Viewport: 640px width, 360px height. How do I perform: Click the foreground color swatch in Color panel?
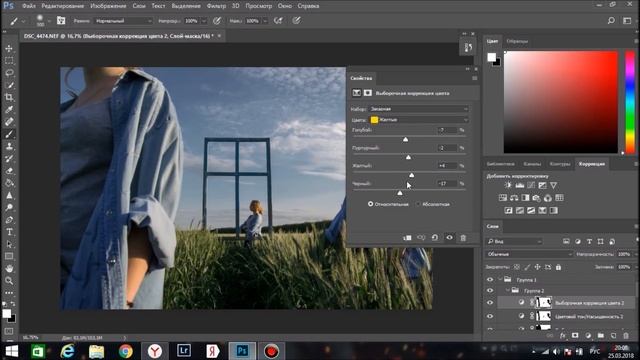(x=492, y=57)
